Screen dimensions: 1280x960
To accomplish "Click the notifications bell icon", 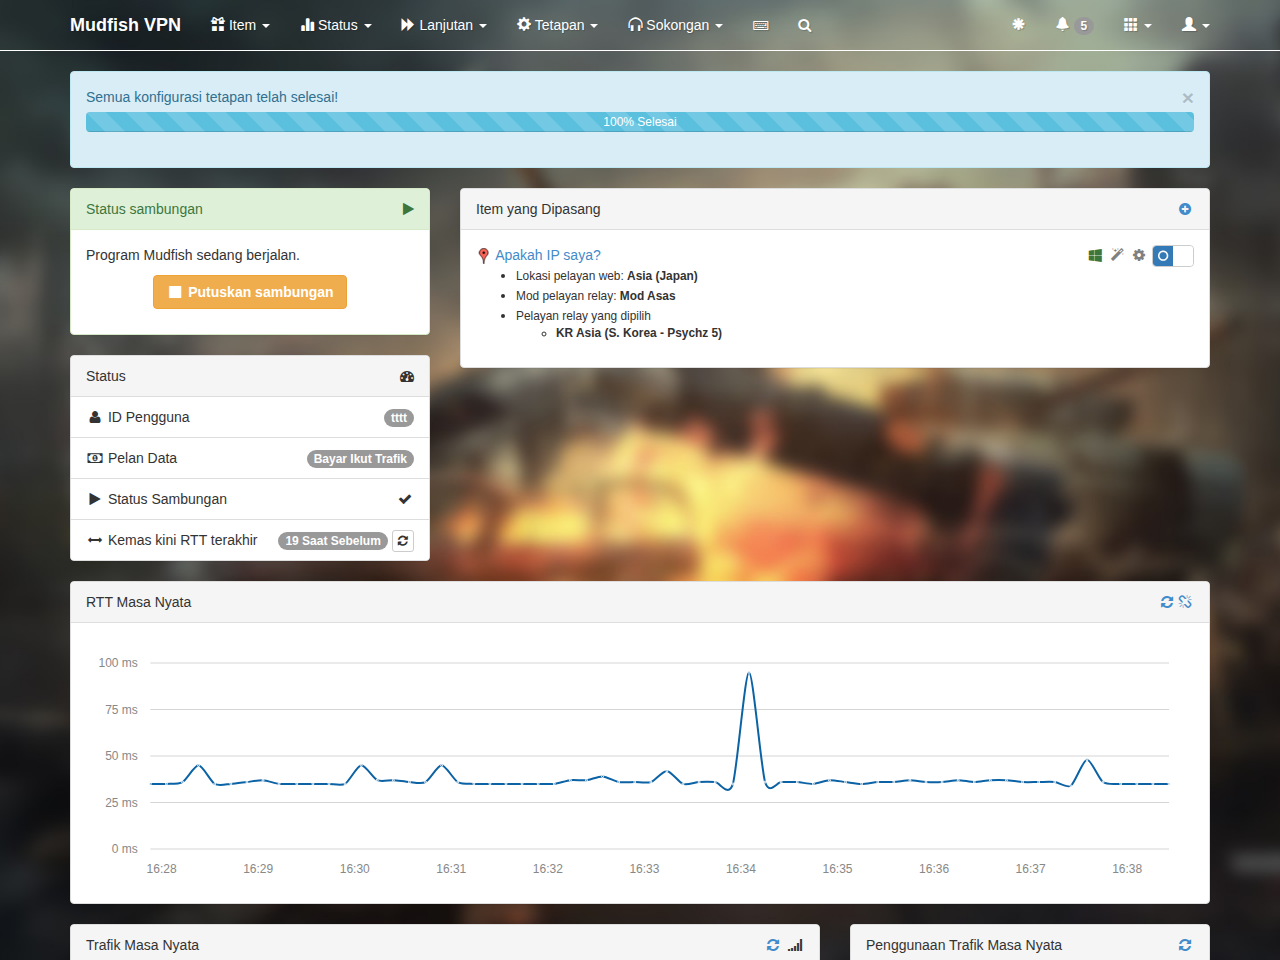I will 1062,24.
